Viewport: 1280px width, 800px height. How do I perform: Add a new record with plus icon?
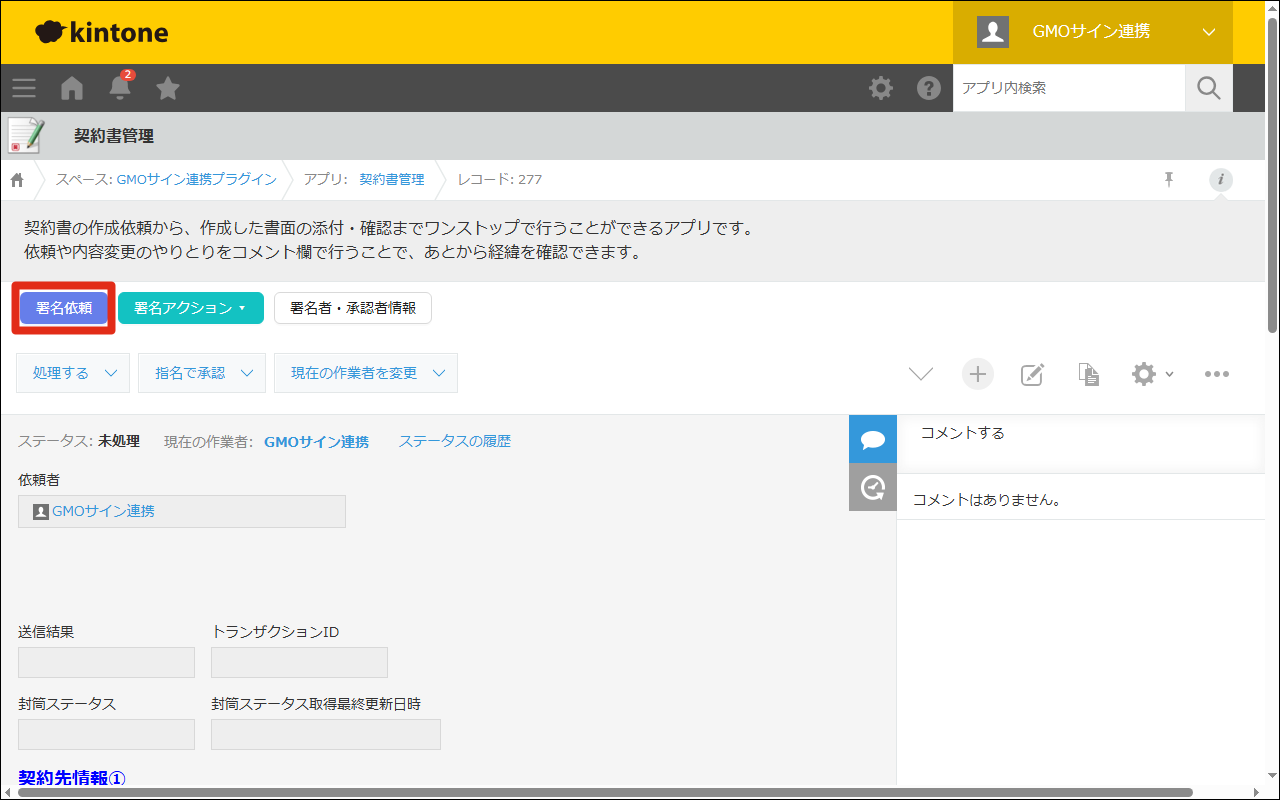[x=978, y=374]
